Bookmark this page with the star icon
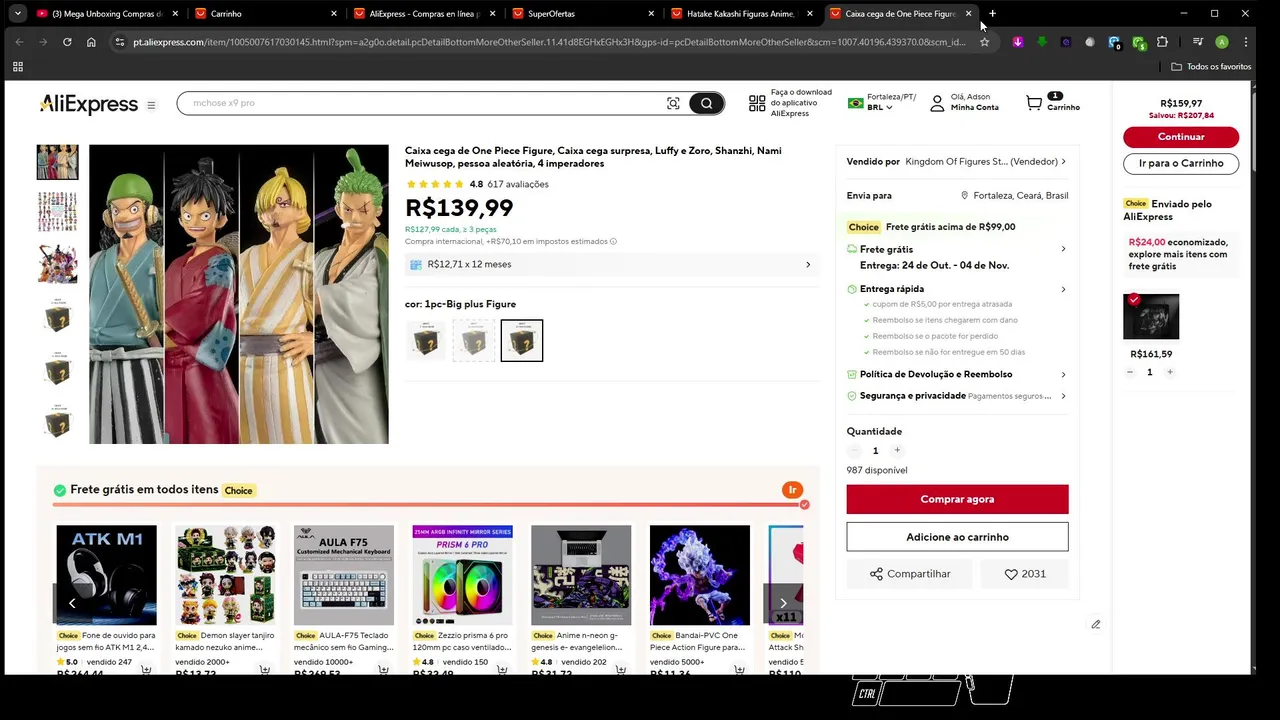The width and height of the screenshot is (1280, 720). (984, 42)
